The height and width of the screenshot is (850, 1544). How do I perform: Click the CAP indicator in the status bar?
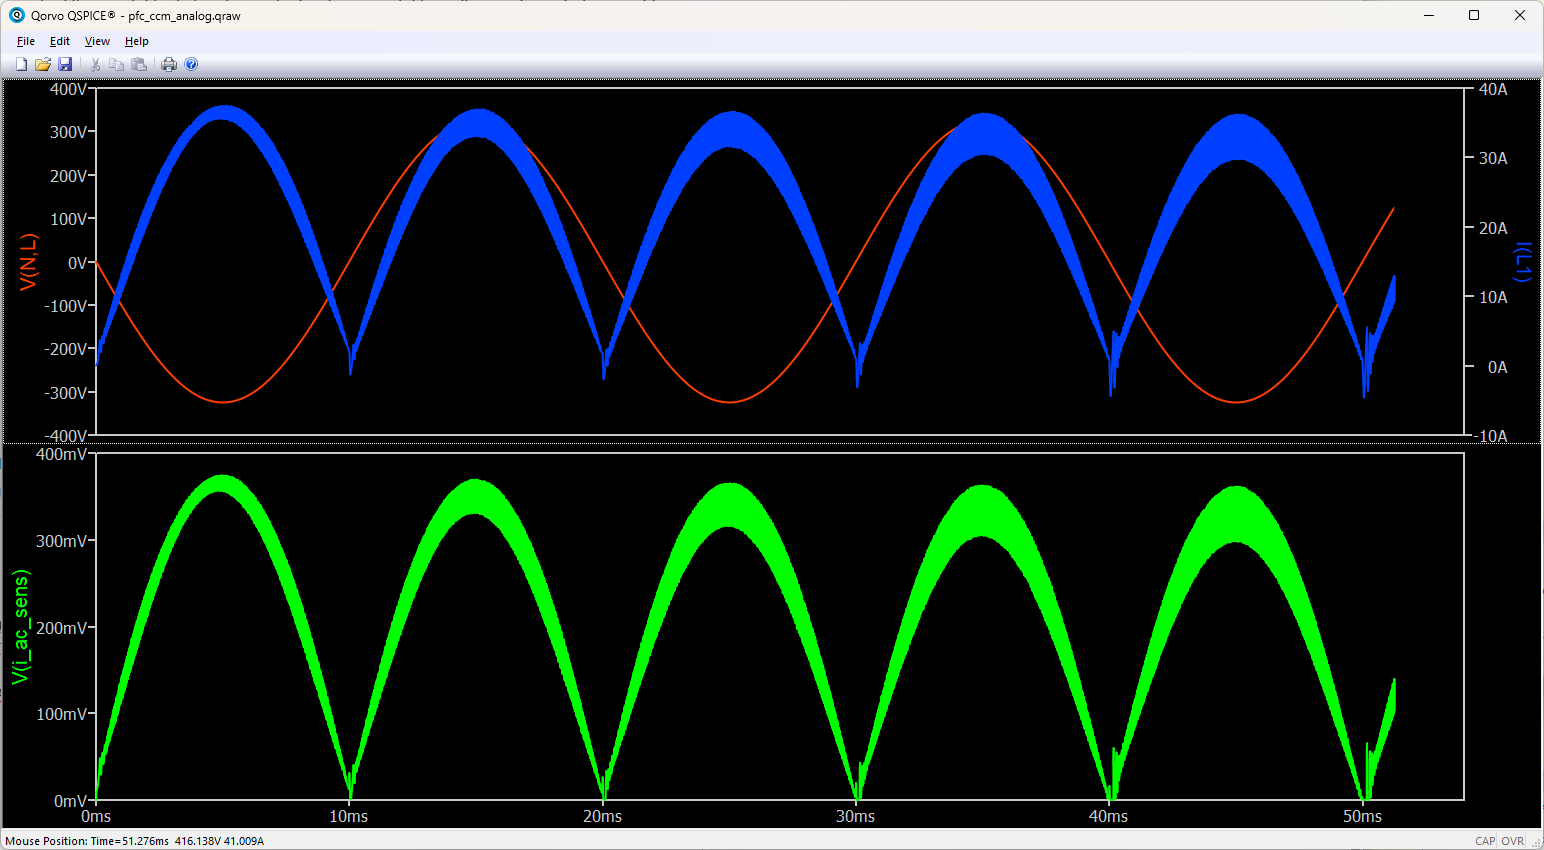[x=1485, y=841]
